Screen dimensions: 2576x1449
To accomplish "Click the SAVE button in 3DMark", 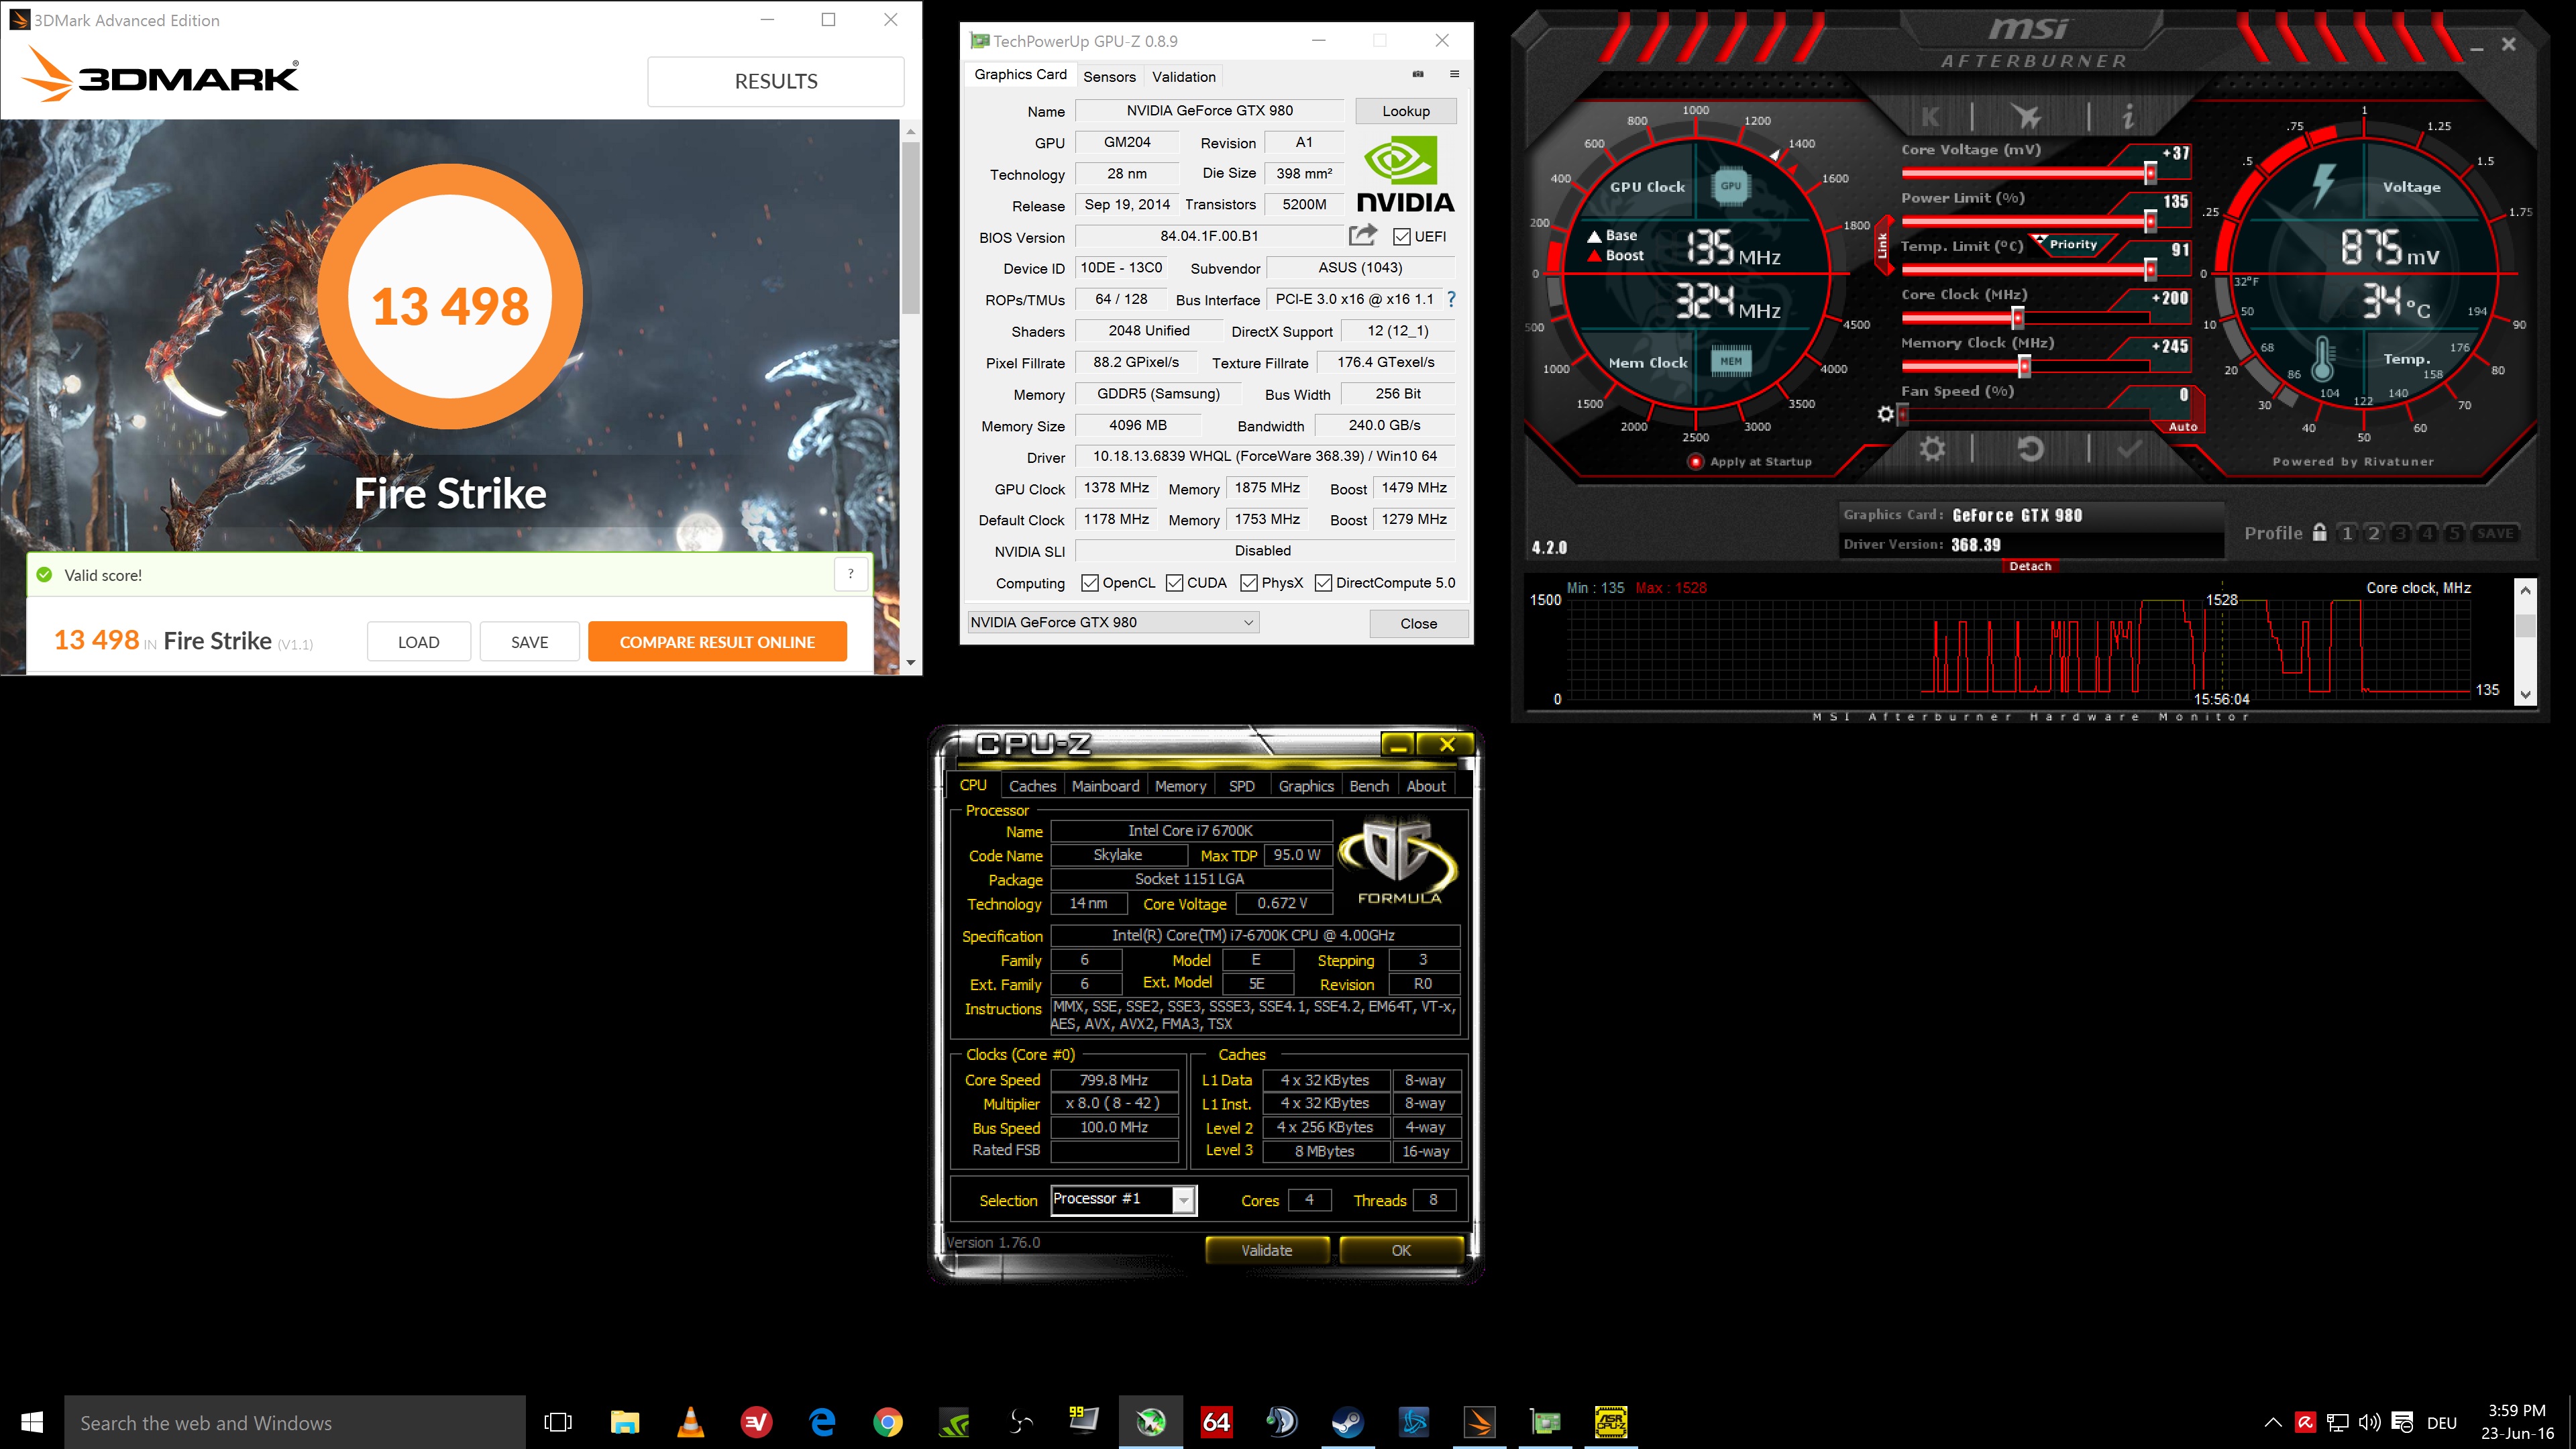I will [529, 642].
